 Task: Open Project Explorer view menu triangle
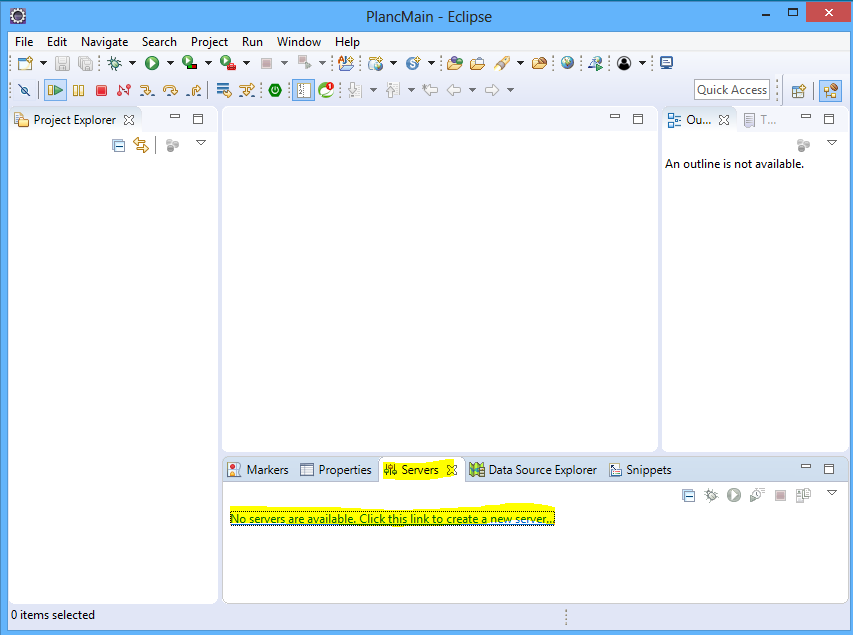(x=201, y=144)
